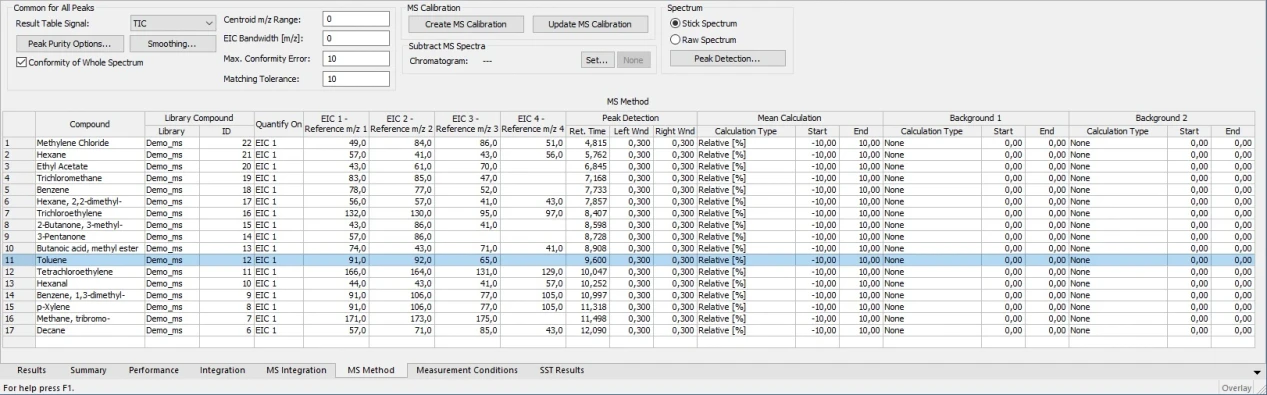The height and width of the screenshot is (395, 1267).
Task: Open the Integration tab
Action: click(222, 370)
